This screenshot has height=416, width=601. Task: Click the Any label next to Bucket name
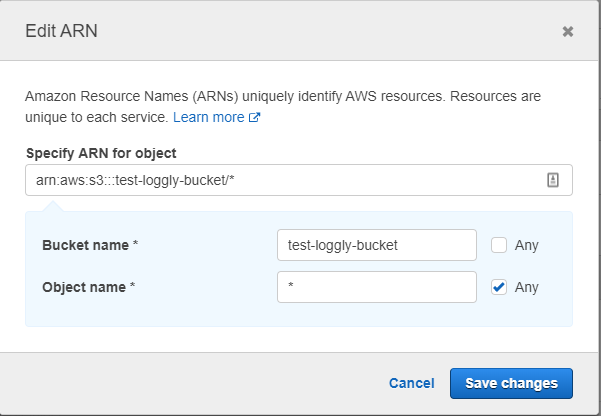click(526, 245)
